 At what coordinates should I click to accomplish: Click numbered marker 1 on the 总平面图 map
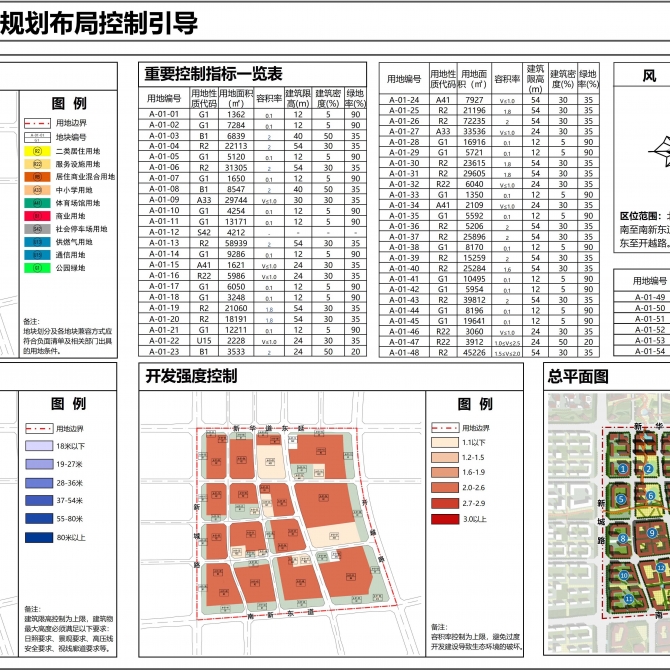coord(622,468)
